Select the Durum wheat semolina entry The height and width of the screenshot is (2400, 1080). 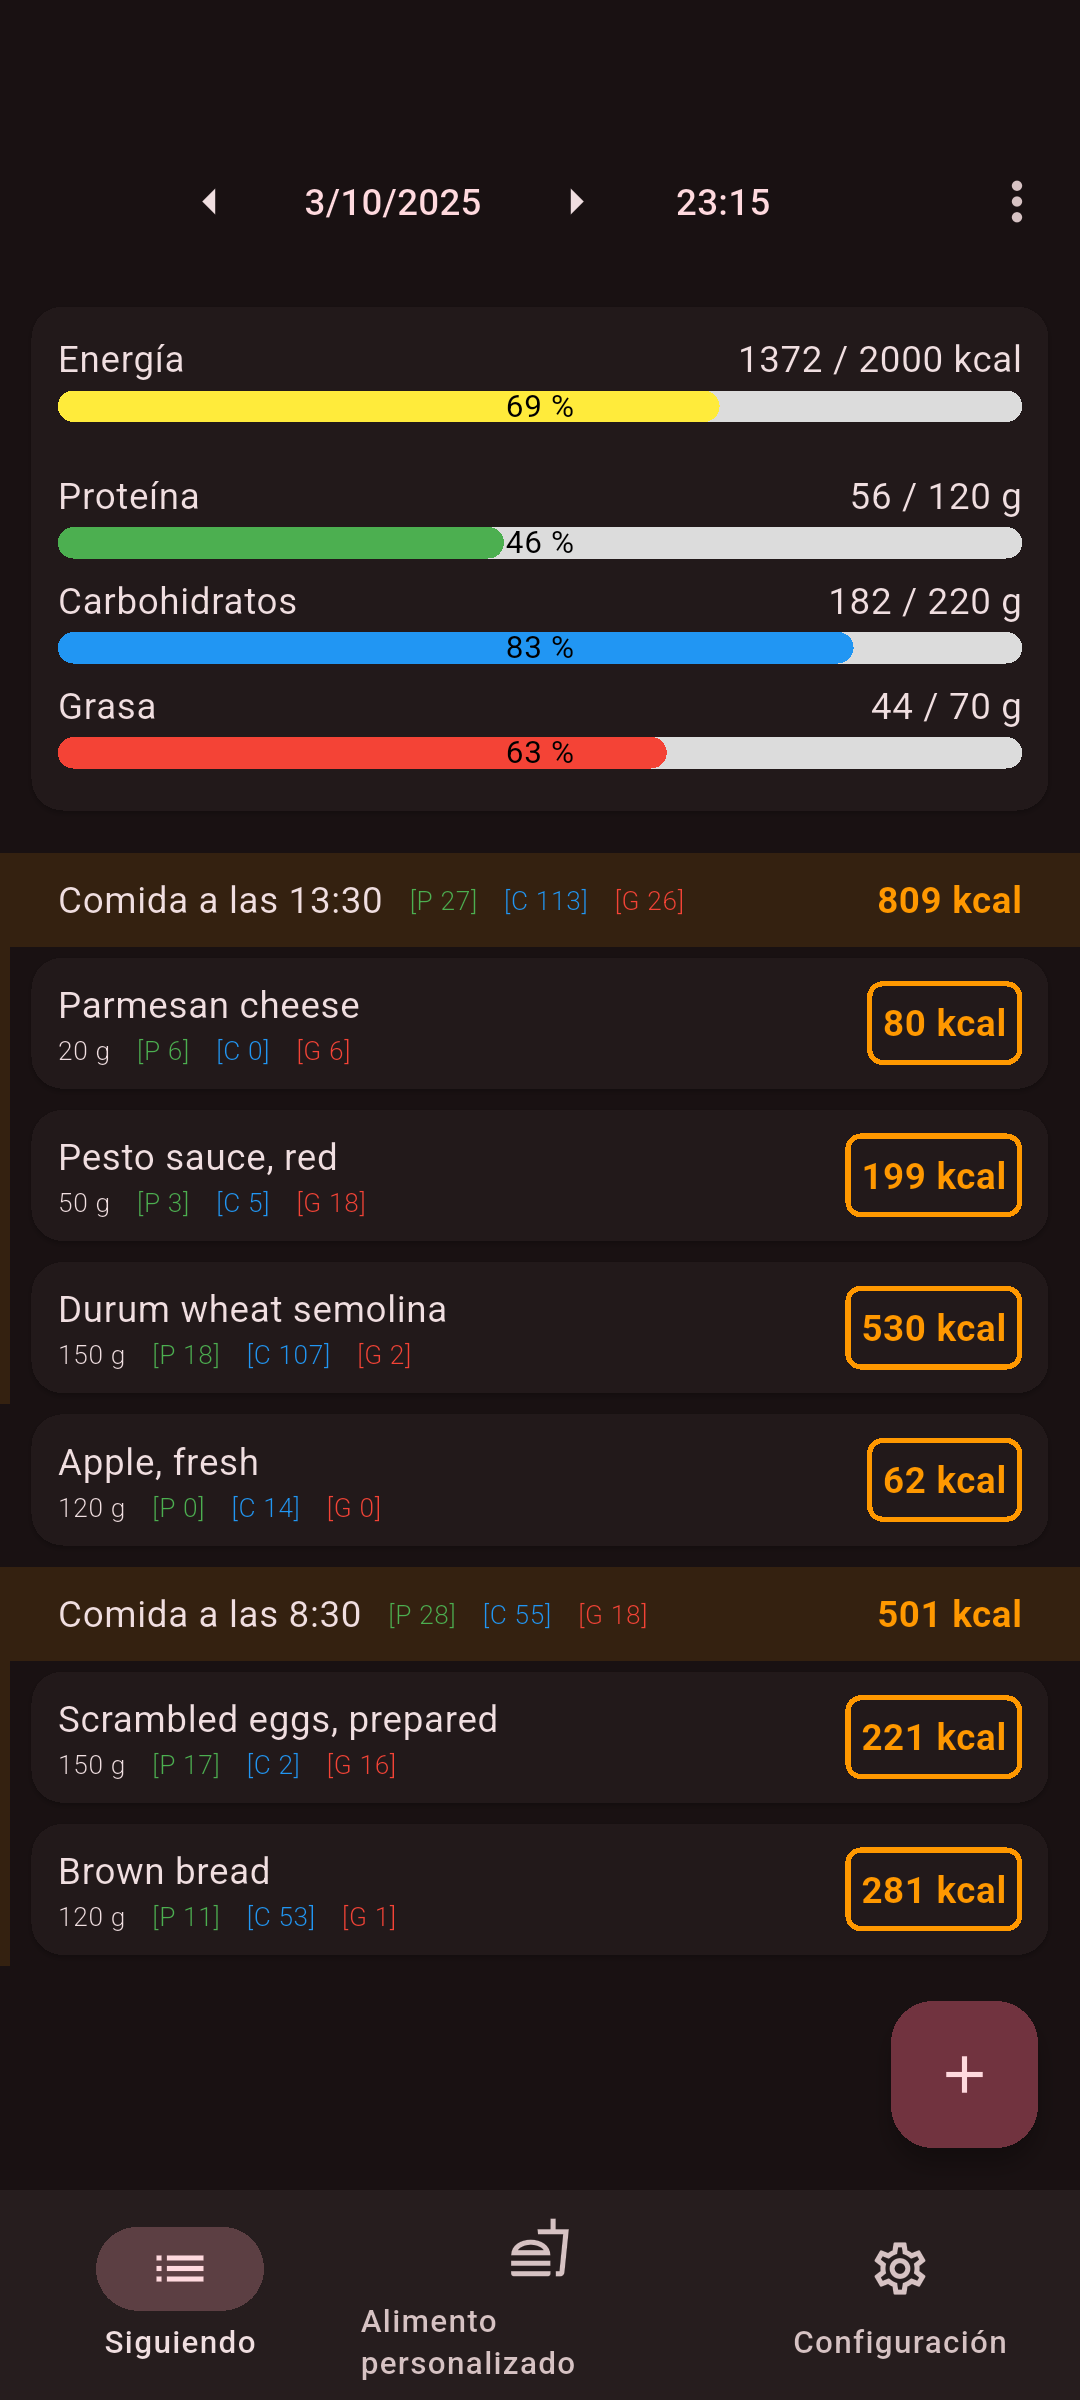click(400, 1328)
